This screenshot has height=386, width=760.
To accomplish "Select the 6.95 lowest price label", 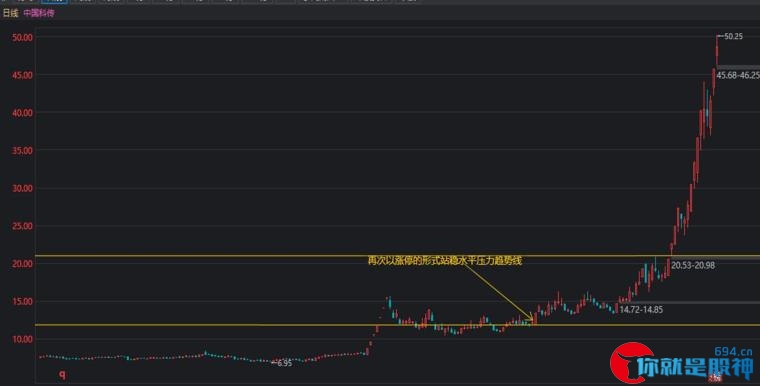I will click(x=284, y=363).
